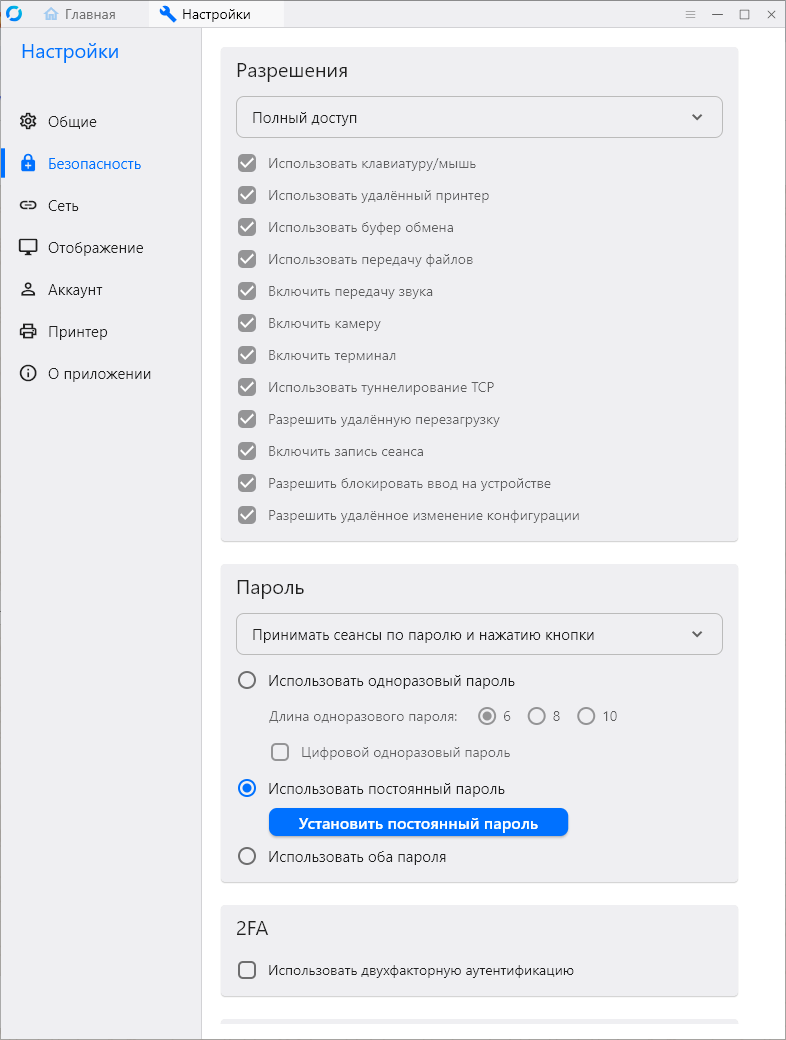
Task: Click the person icon for Аккаунт
Action: tap(28, 290)
